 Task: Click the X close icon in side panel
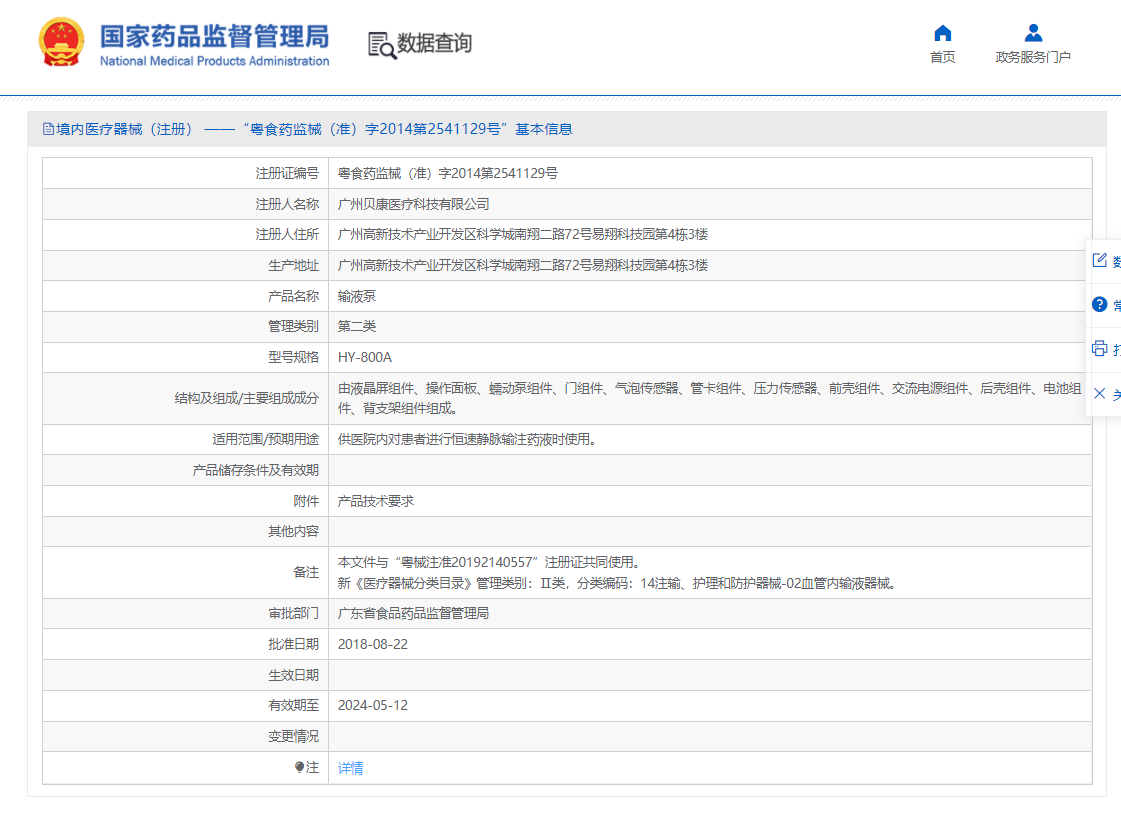coord(1100,393)
